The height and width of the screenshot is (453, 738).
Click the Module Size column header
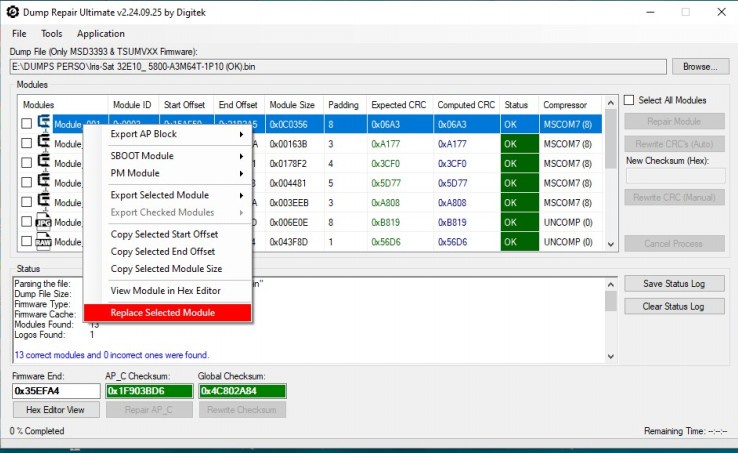click(292, 105)
